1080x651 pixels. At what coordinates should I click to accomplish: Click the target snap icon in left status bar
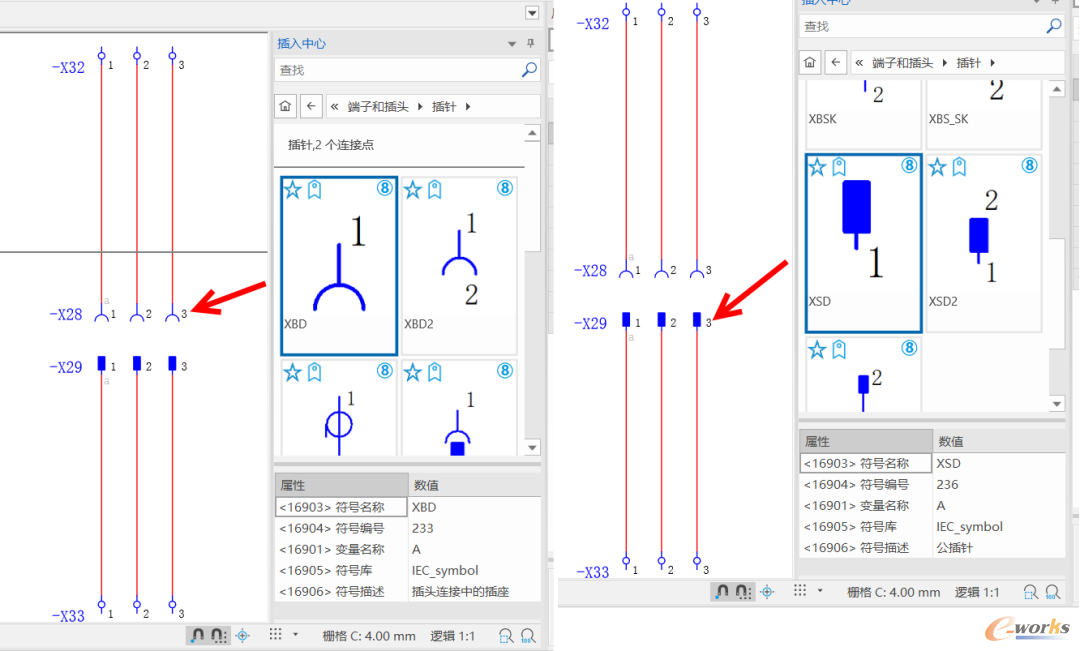coord(242,635)
